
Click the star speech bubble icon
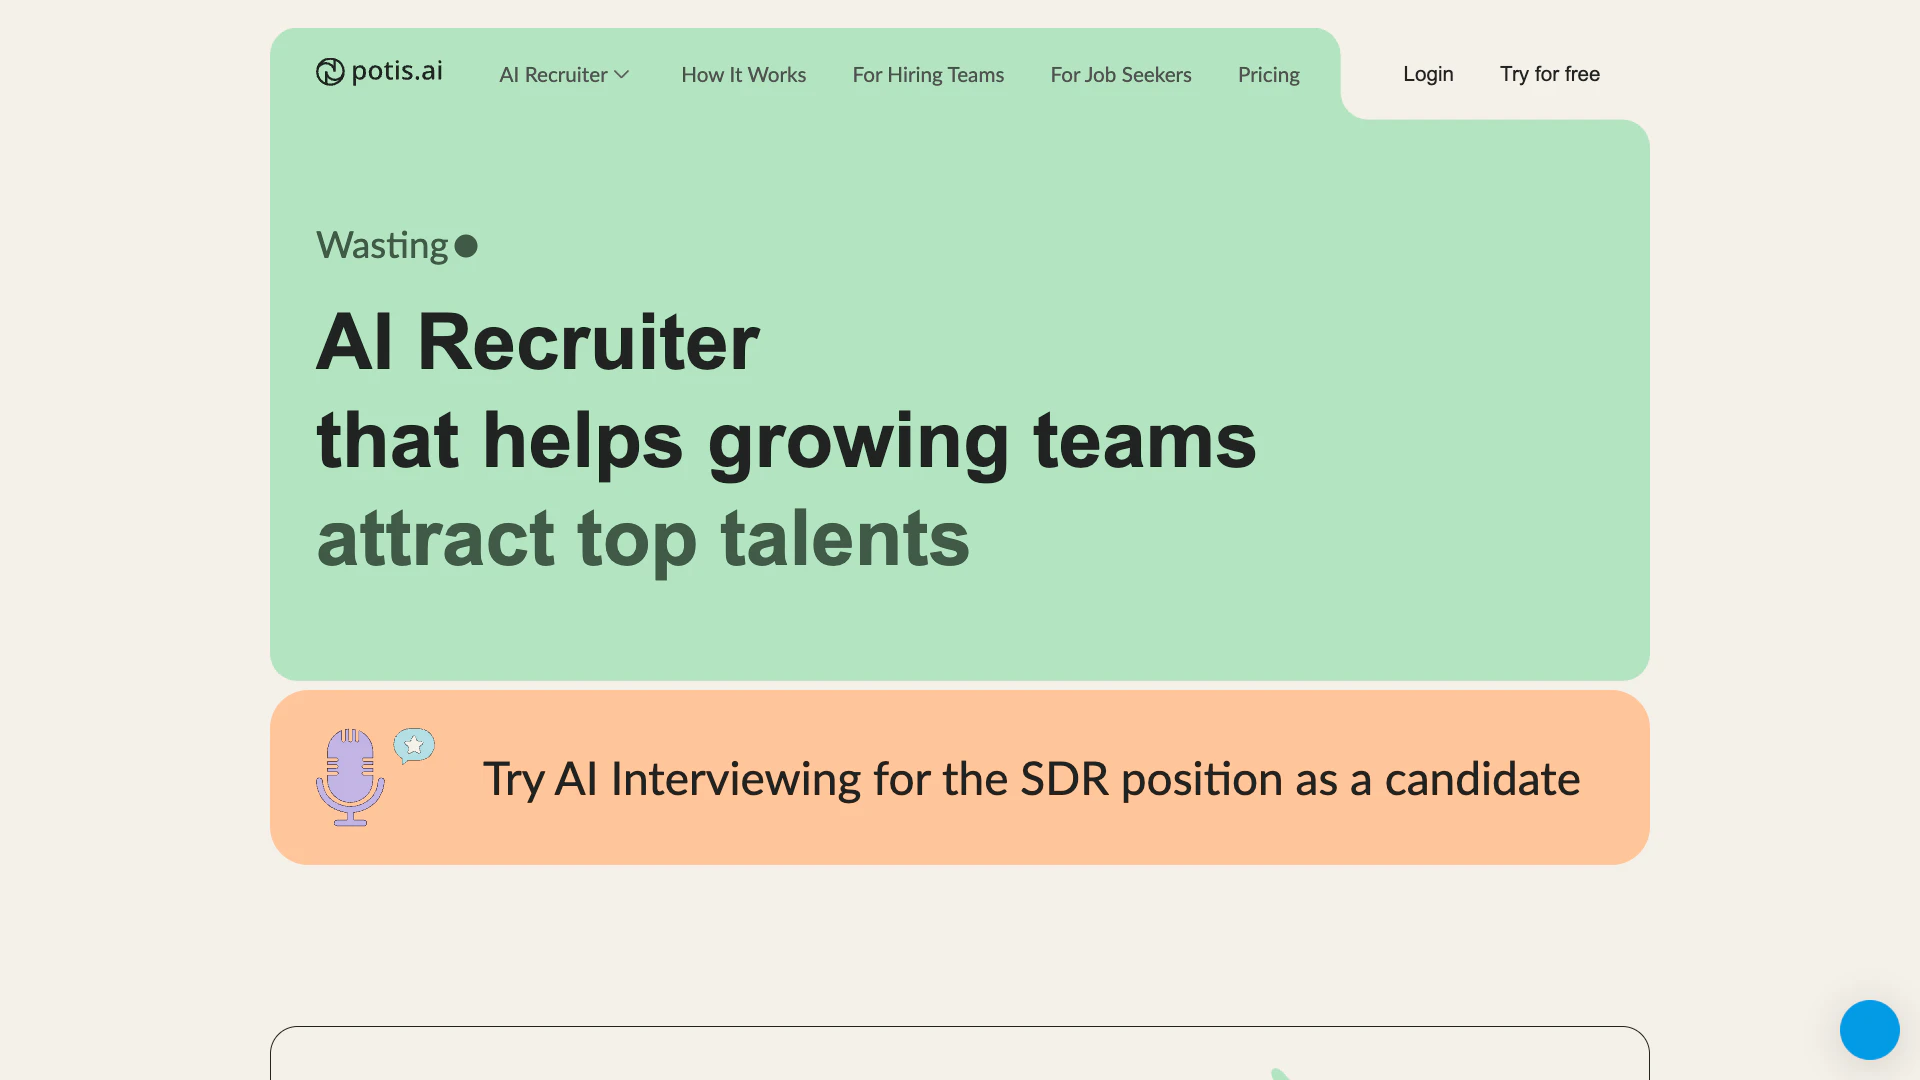click(414, 745)
